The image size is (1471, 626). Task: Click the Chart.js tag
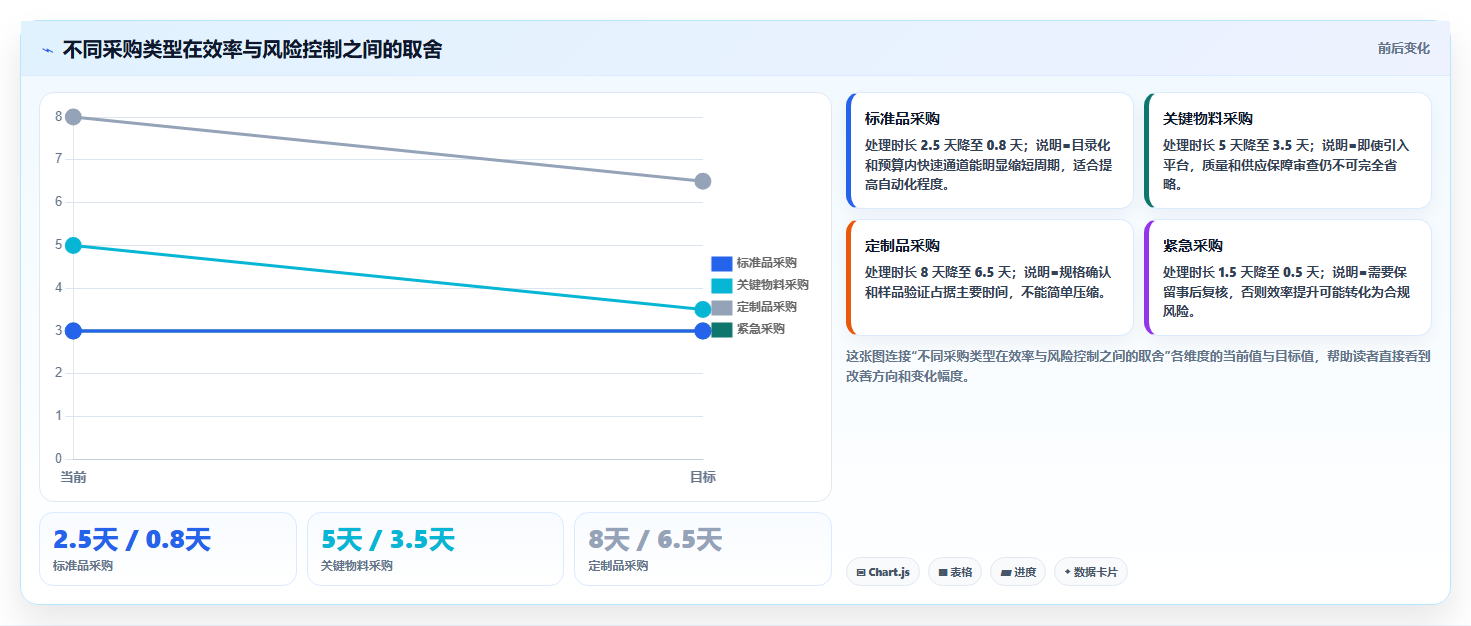pyautogui.click(x=883, y=572)
